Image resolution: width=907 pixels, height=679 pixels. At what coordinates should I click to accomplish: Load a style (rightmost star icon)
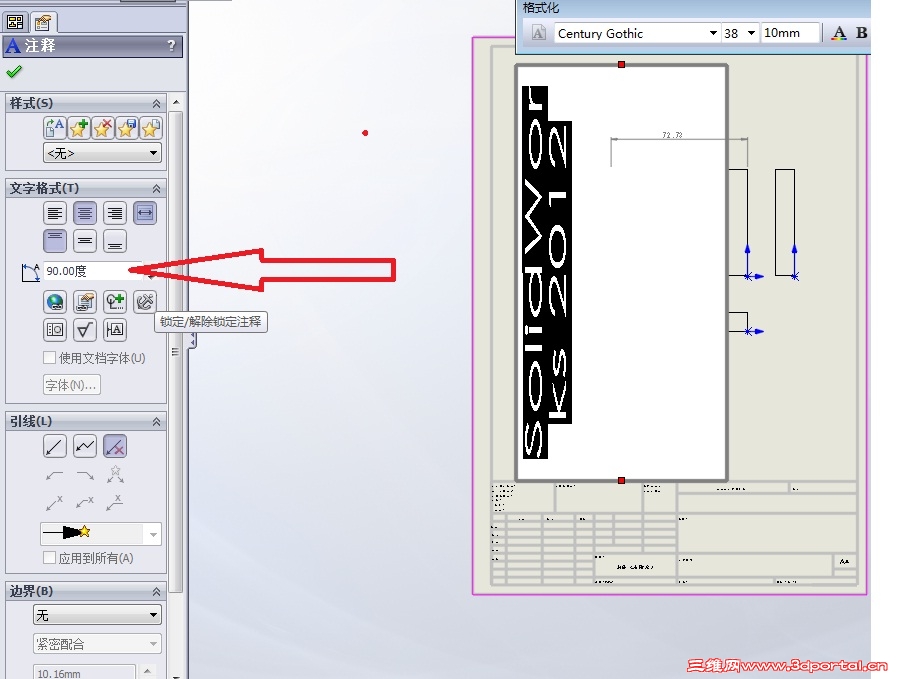150,128
